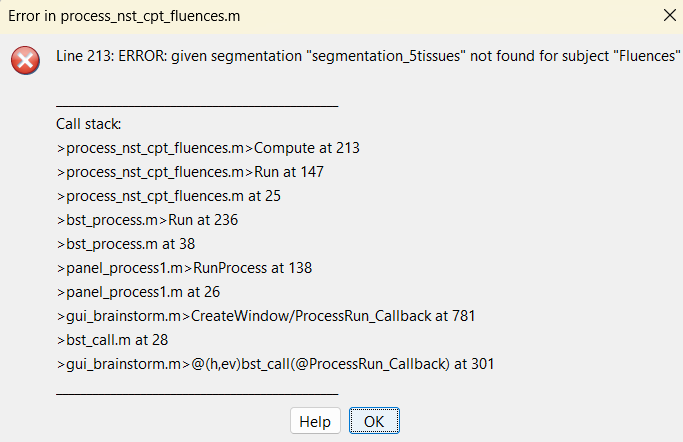683x442 pixels.
Task: Select the 'bst_process.m at 38' entry
Action: 125,244
